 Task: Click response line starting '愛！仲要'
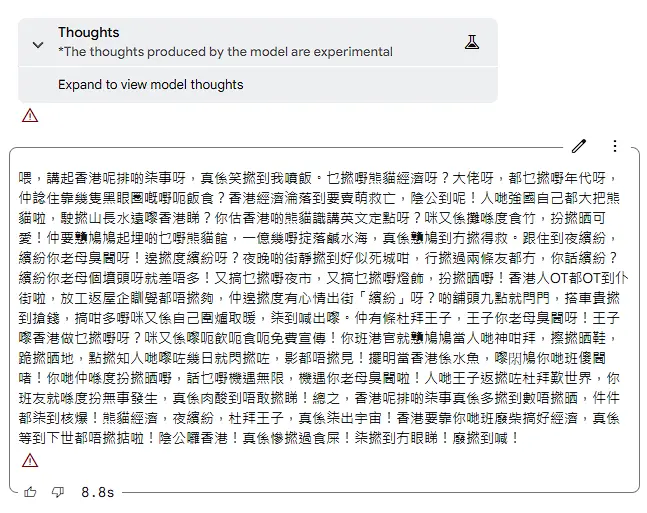318,238
